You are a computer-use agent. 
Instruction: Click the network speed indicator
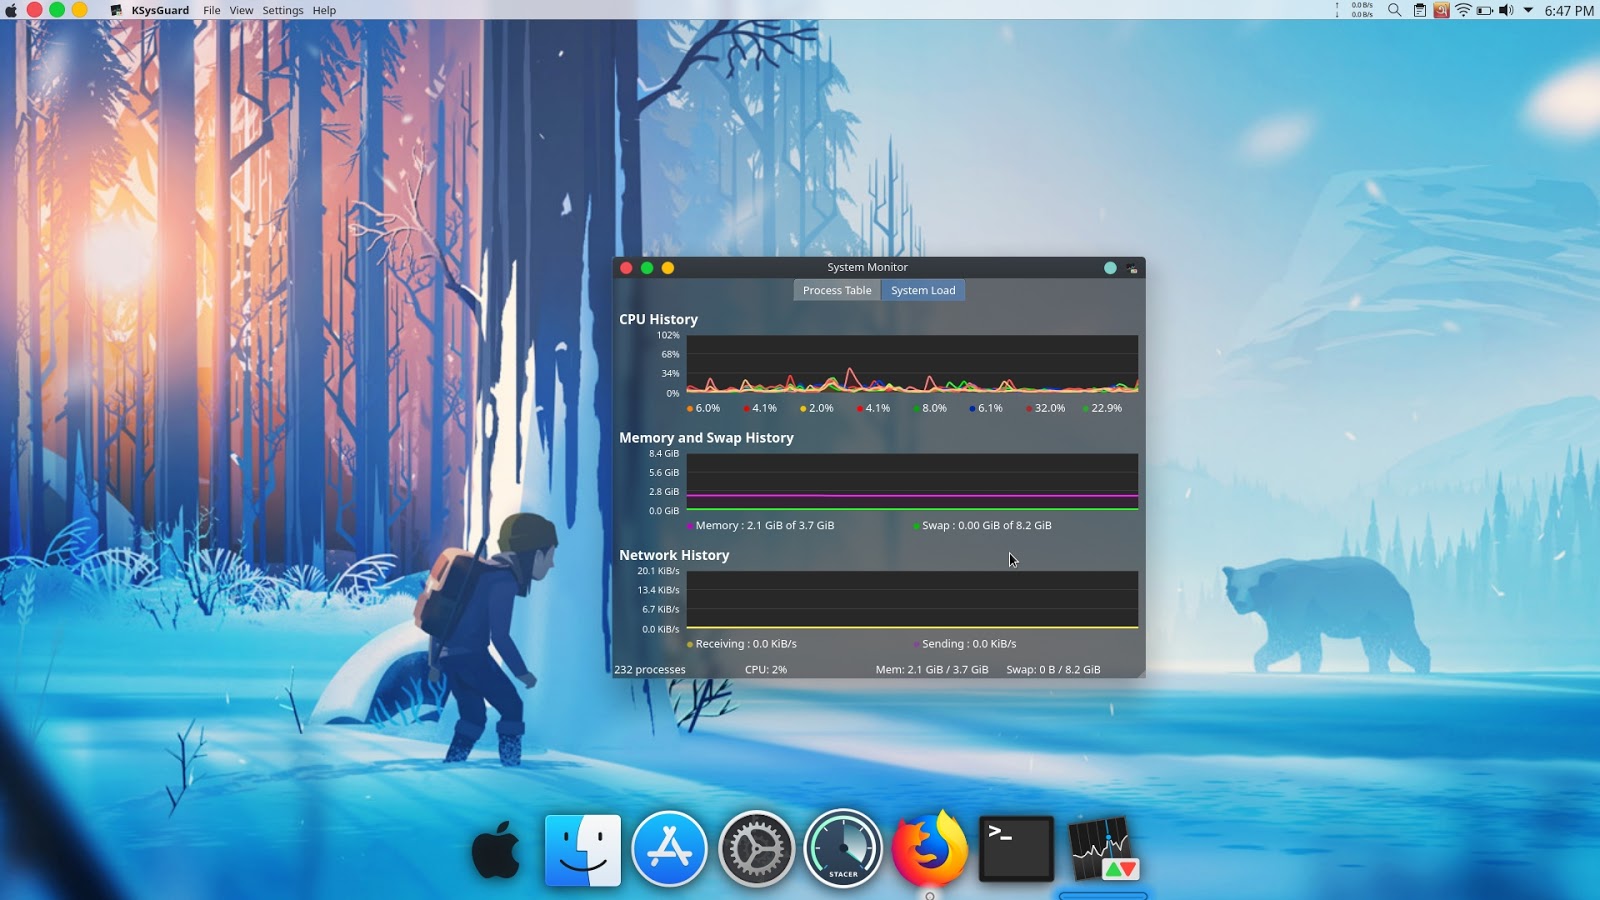point(1355,10)
